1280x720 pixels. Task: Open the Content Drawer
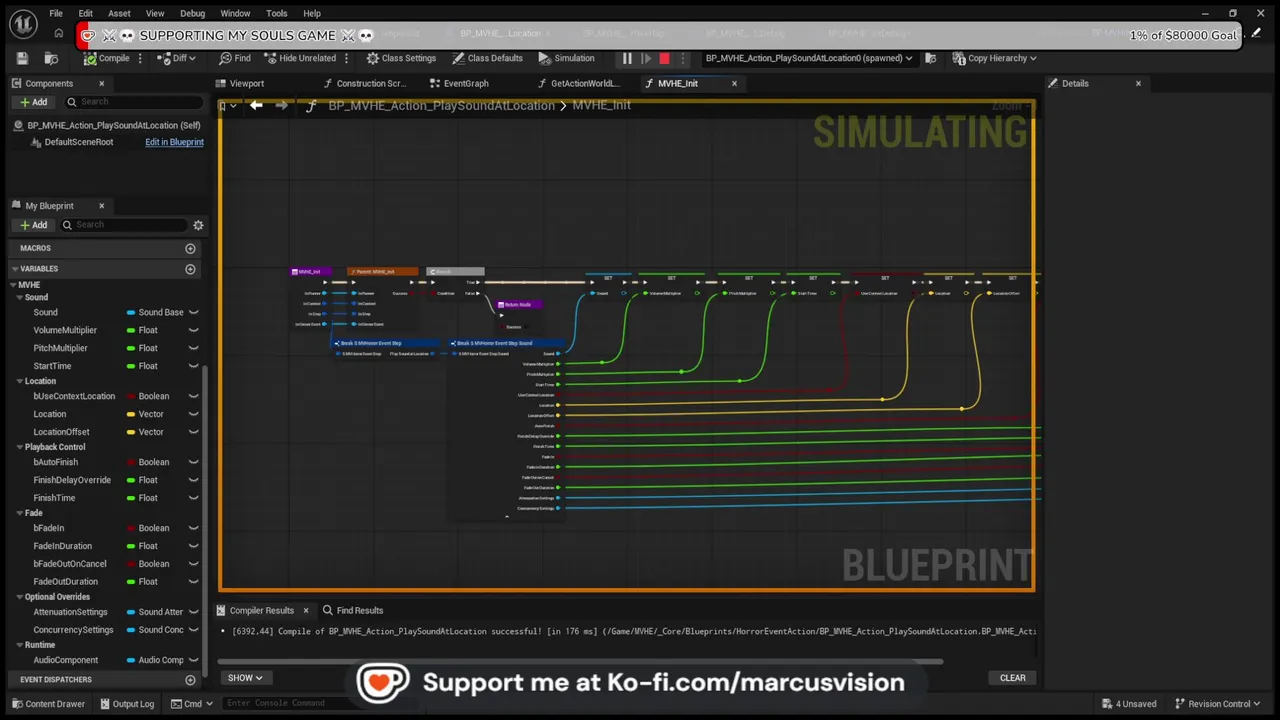[x=47, y=704]
